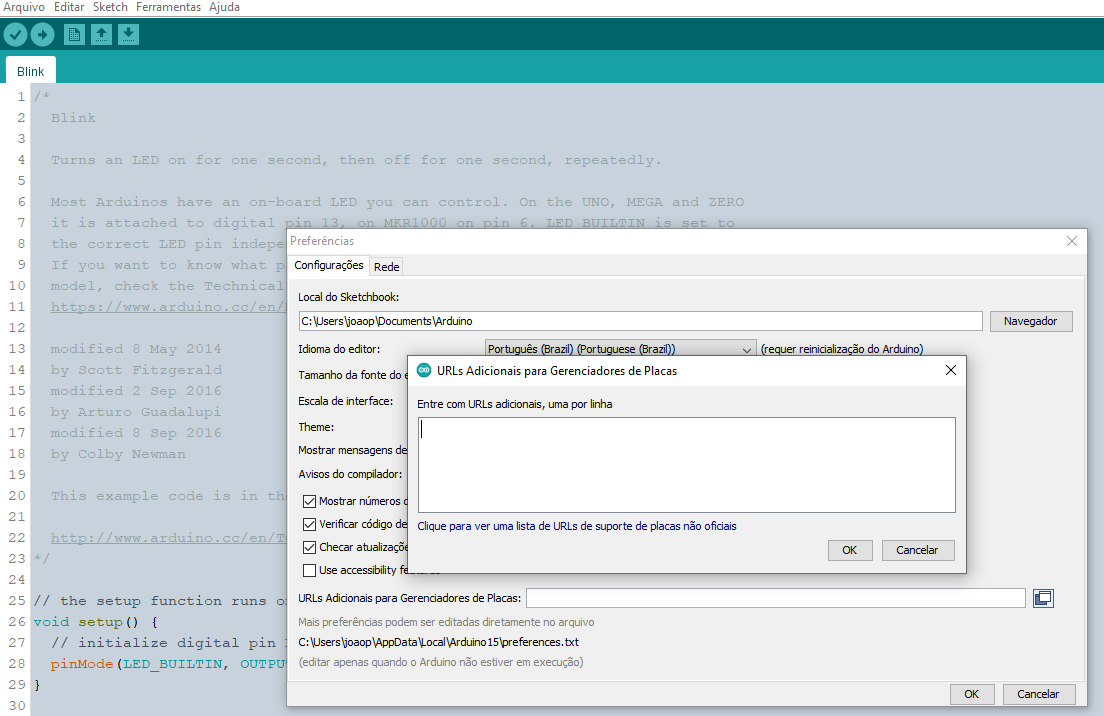Click 'by Arturo Guadalupi' comment line
The height and width of the screenshot is (716, 1104).
[135, 412]
